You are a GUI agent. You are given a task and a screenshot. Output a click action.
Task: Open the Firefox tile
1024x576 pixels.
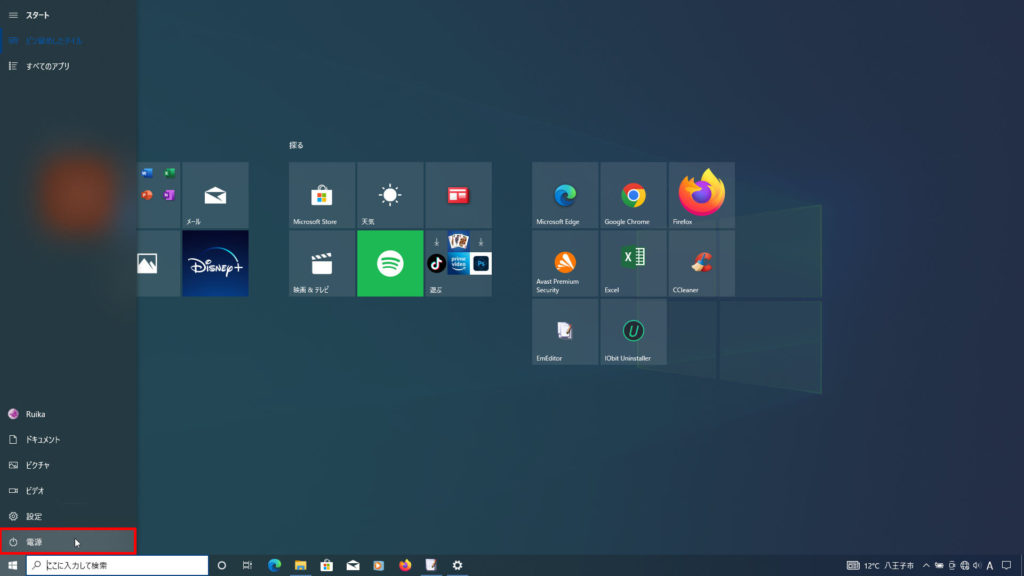(701, 195)
